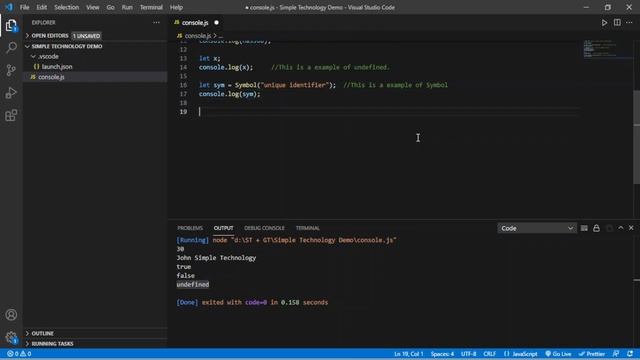
Task: Select the console.js editor tab
Action: point(196,22)
